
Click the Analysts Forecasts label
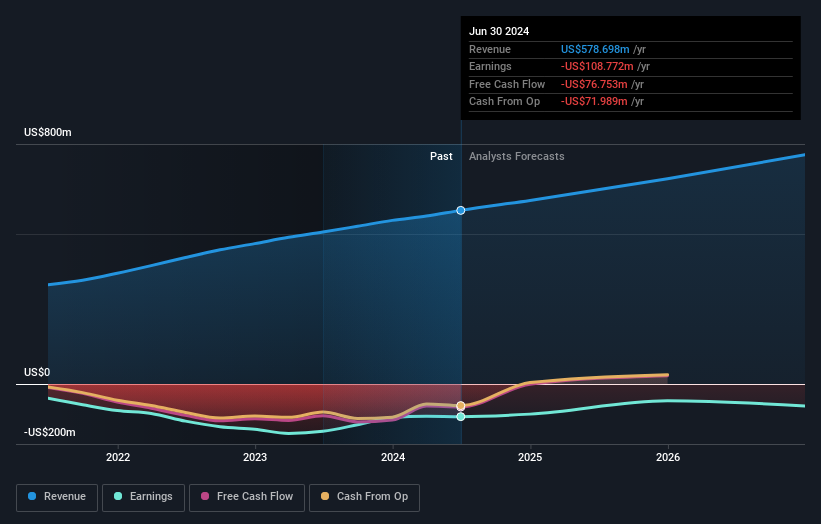point(517,156)
